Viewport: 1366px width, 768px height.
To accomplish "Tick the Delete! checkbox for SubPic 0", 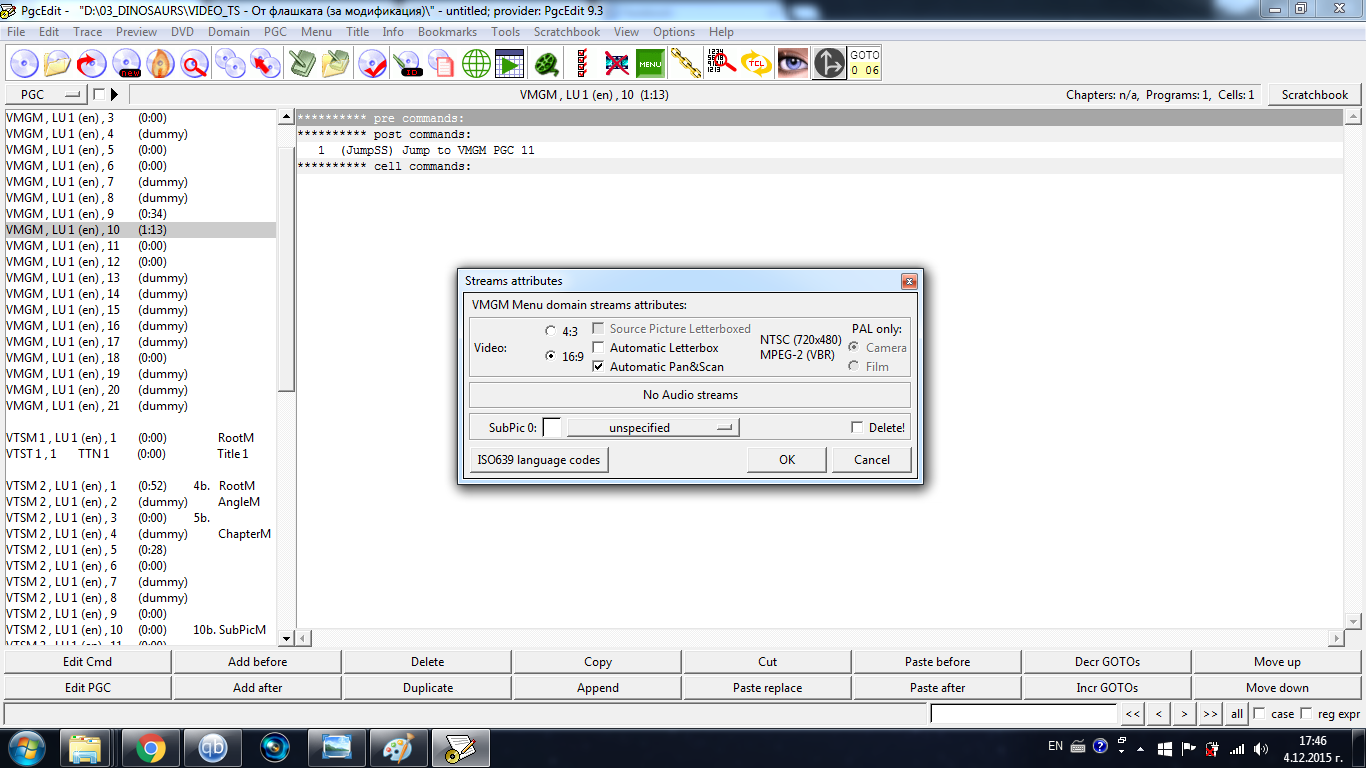I will [857, 427].
